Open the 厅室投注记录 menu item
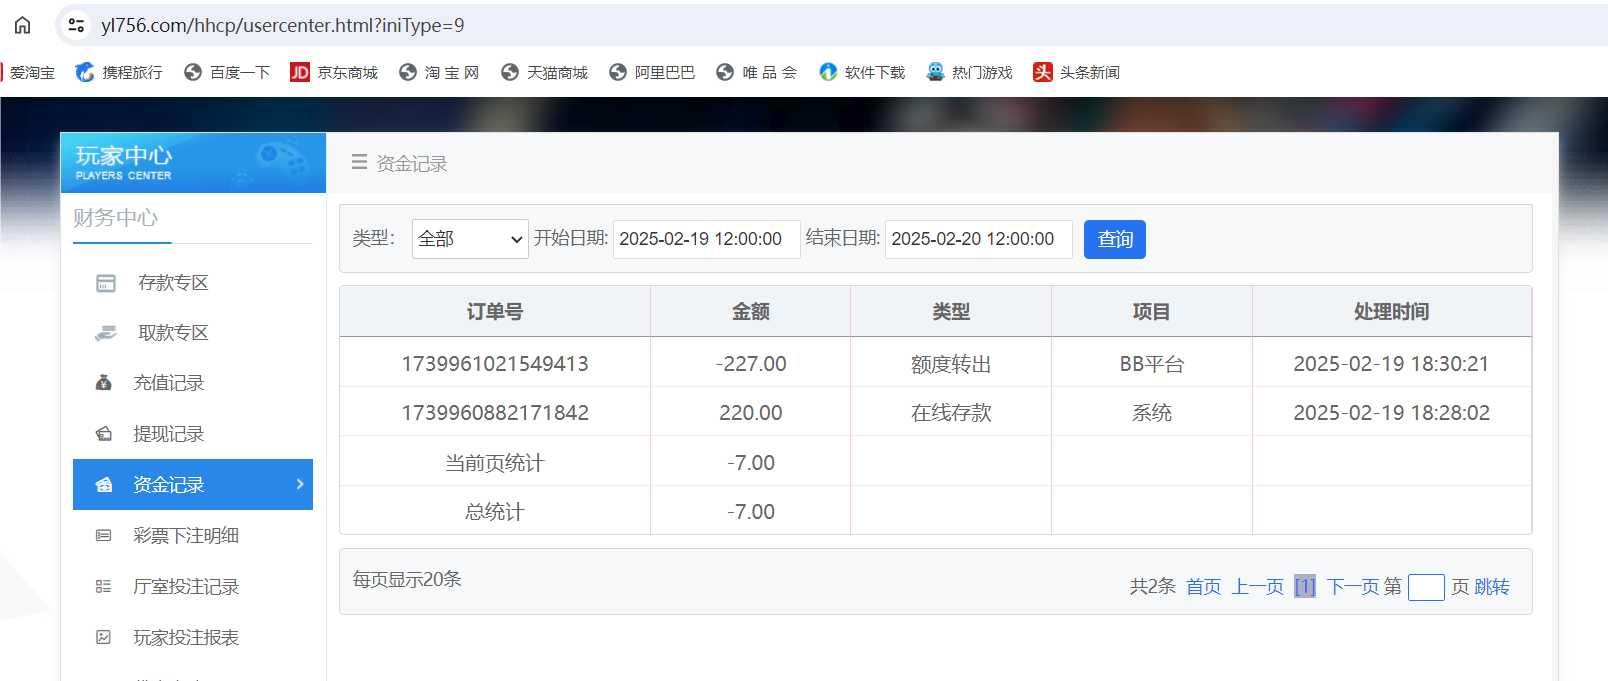Viewport: 1608px width, 681px height. 186,587
